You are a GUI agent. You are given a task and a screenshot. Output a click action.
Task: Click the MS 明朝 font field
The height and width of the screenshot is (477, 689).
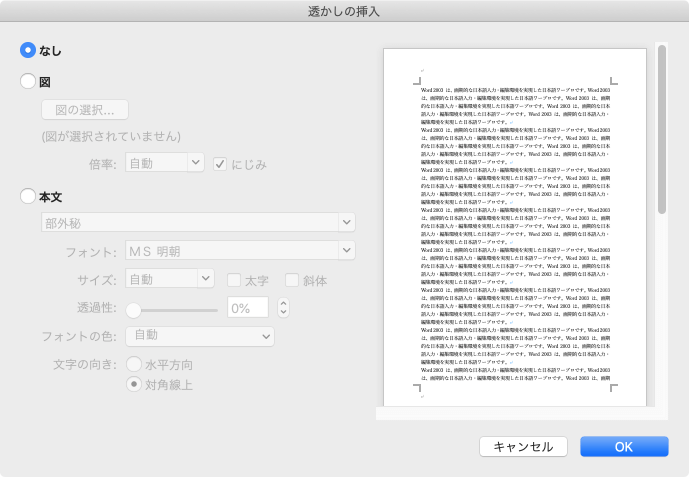pos(232,250)
